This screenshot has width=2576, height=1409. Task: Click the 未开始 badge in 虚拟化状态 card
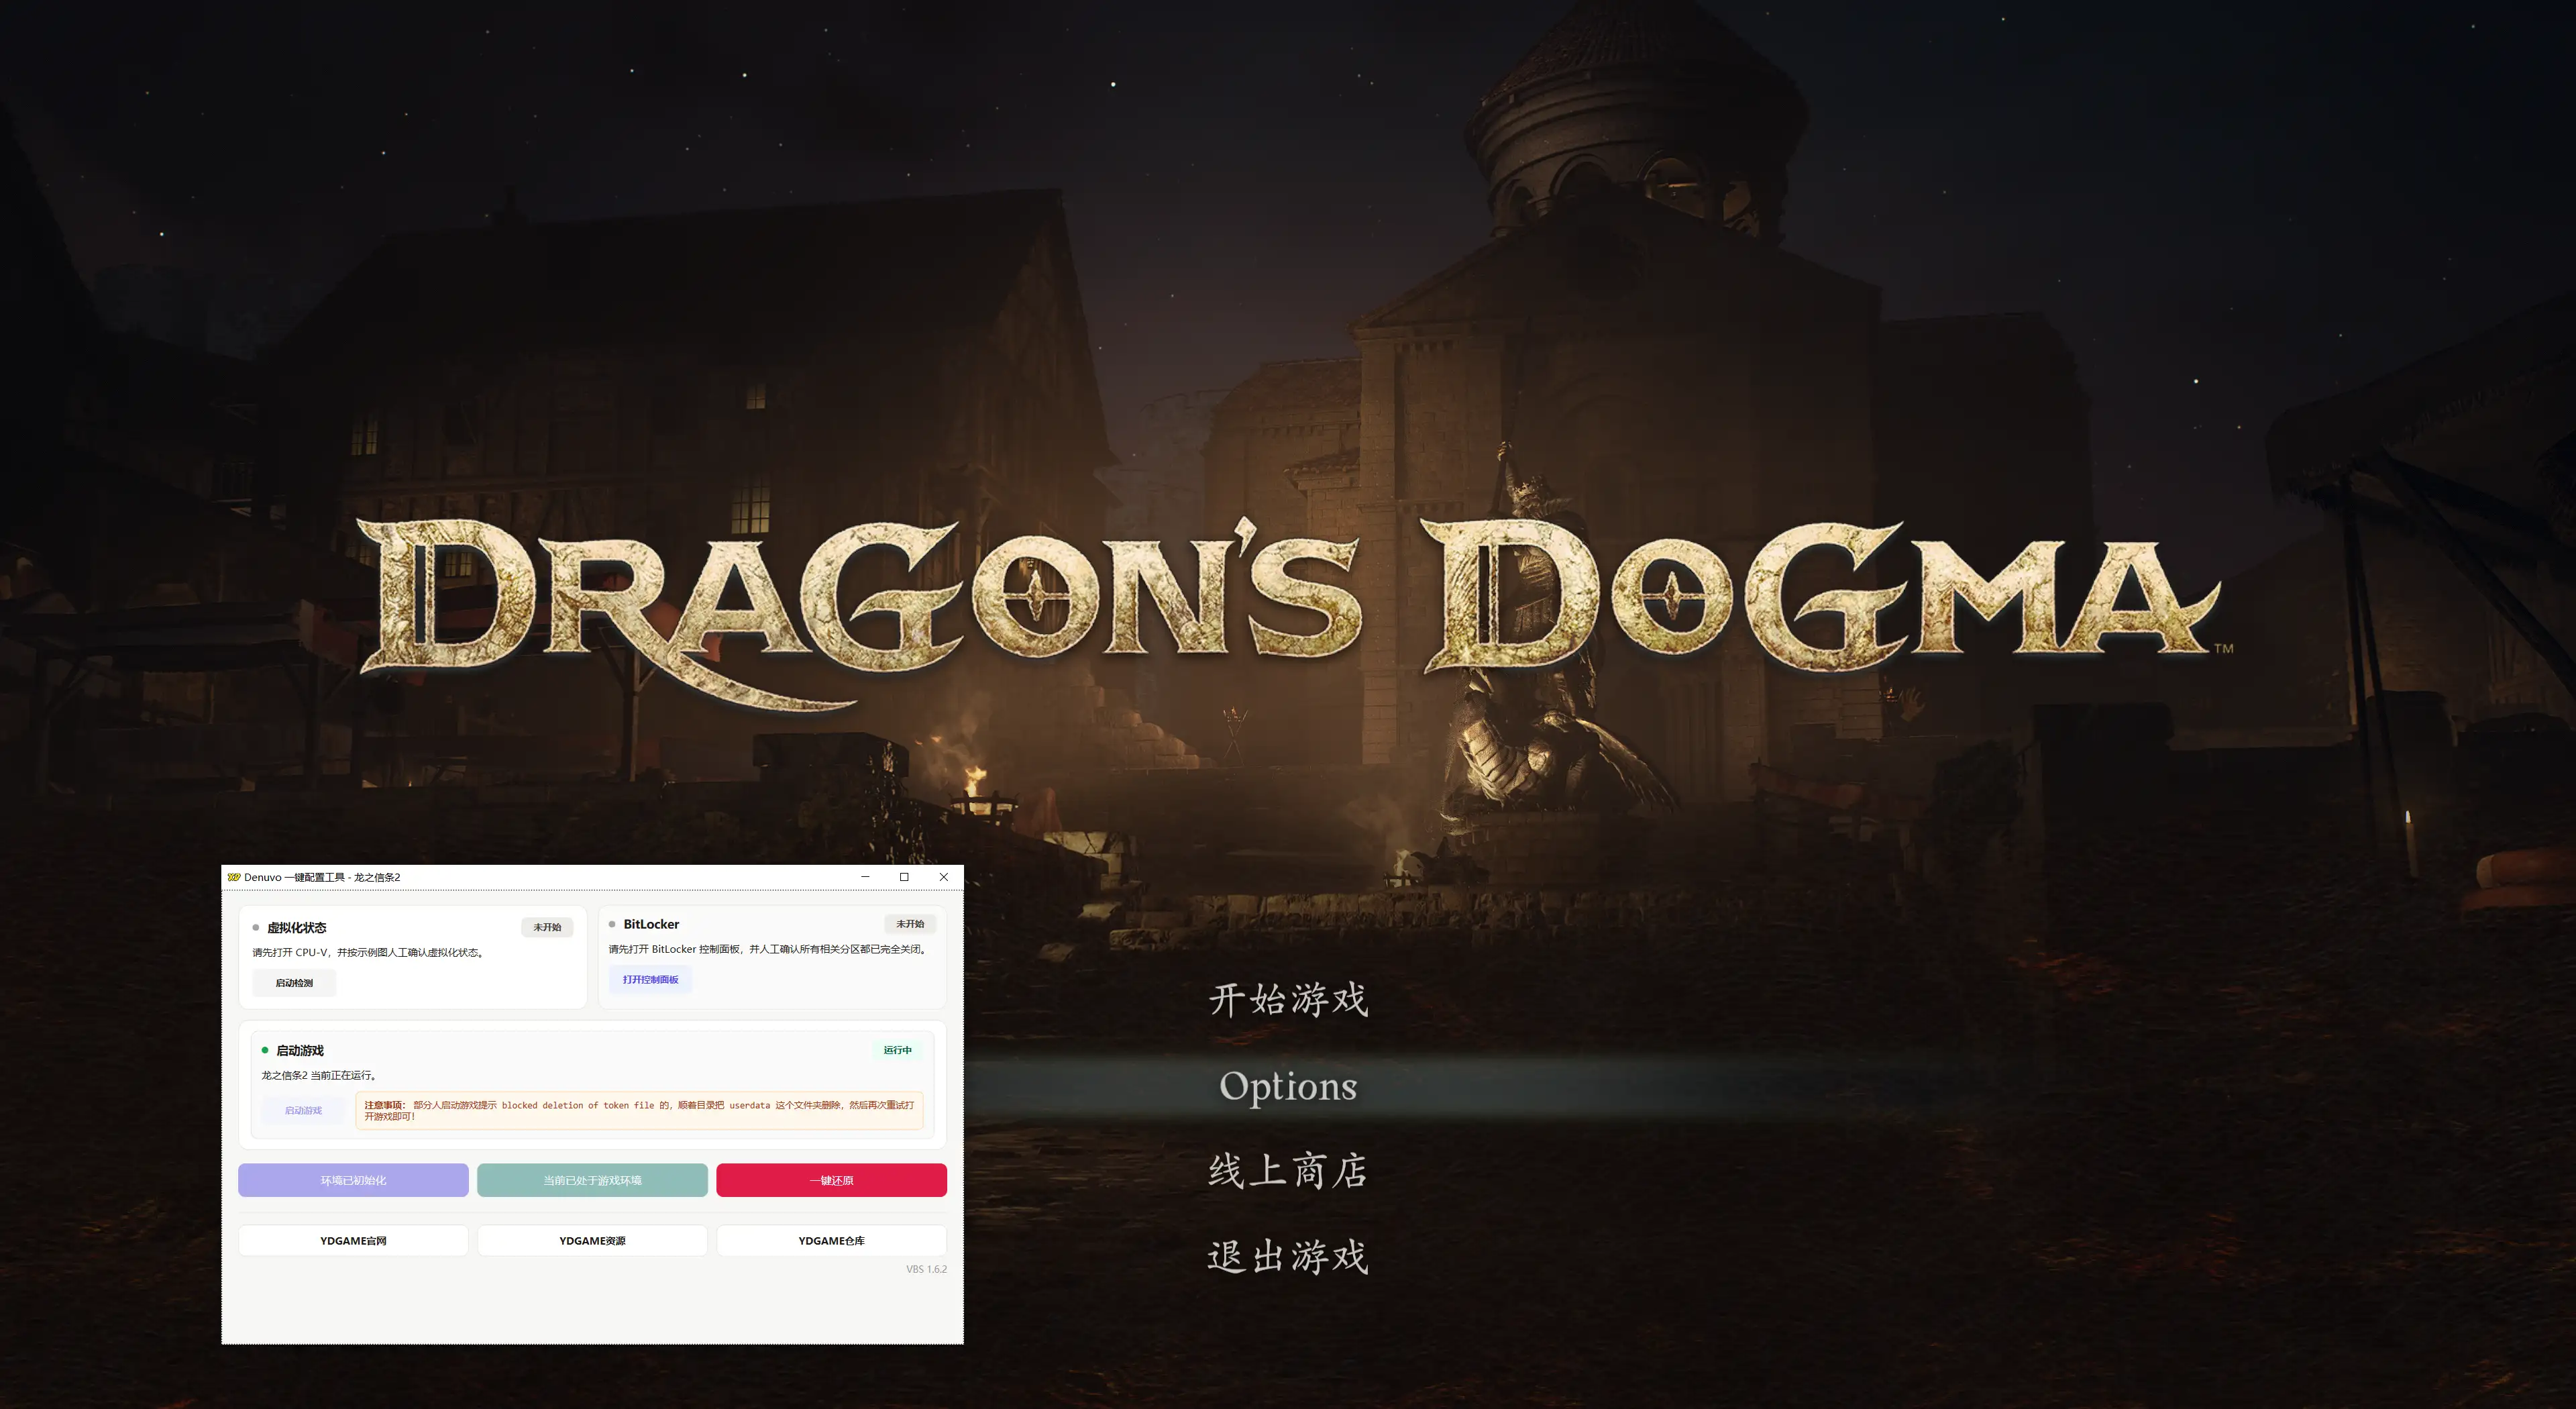pyautogui.click(x=547, y=928)
